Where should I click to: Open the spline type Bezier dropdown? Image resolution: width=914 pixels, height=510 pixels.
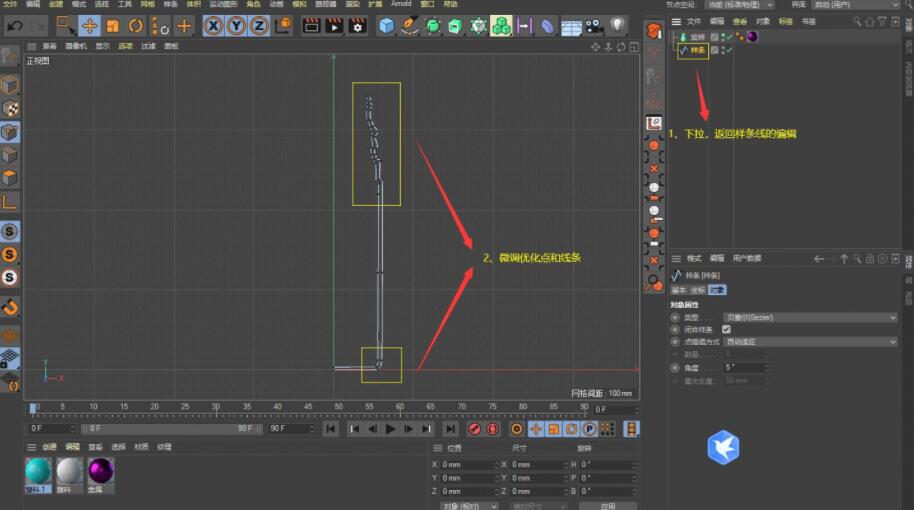(x=810, y=318)
